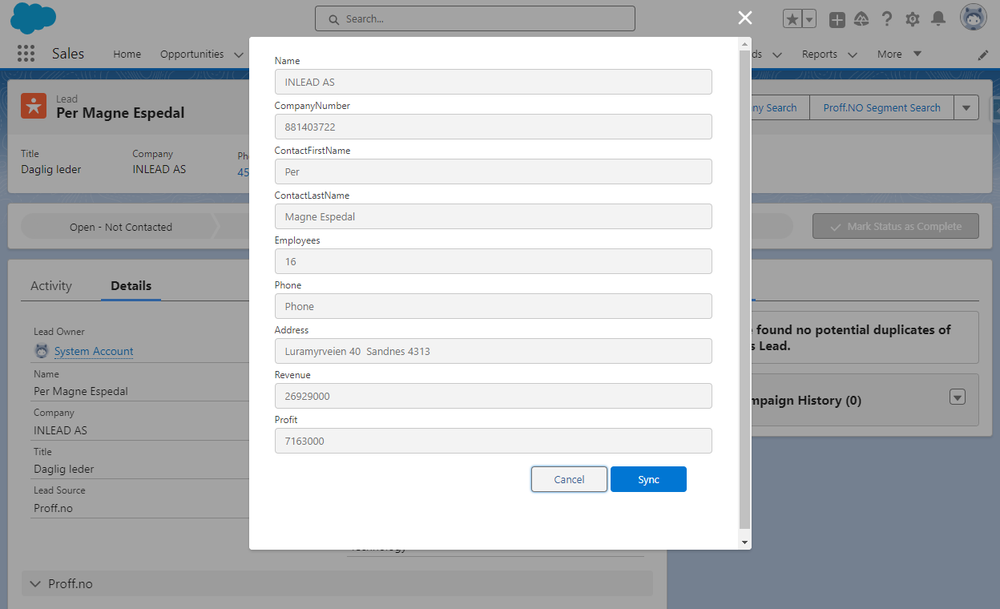The height and width of the screenshot is (609, 1000).
Task: Click the Daglig leder title in header
Action: [51, 170]
